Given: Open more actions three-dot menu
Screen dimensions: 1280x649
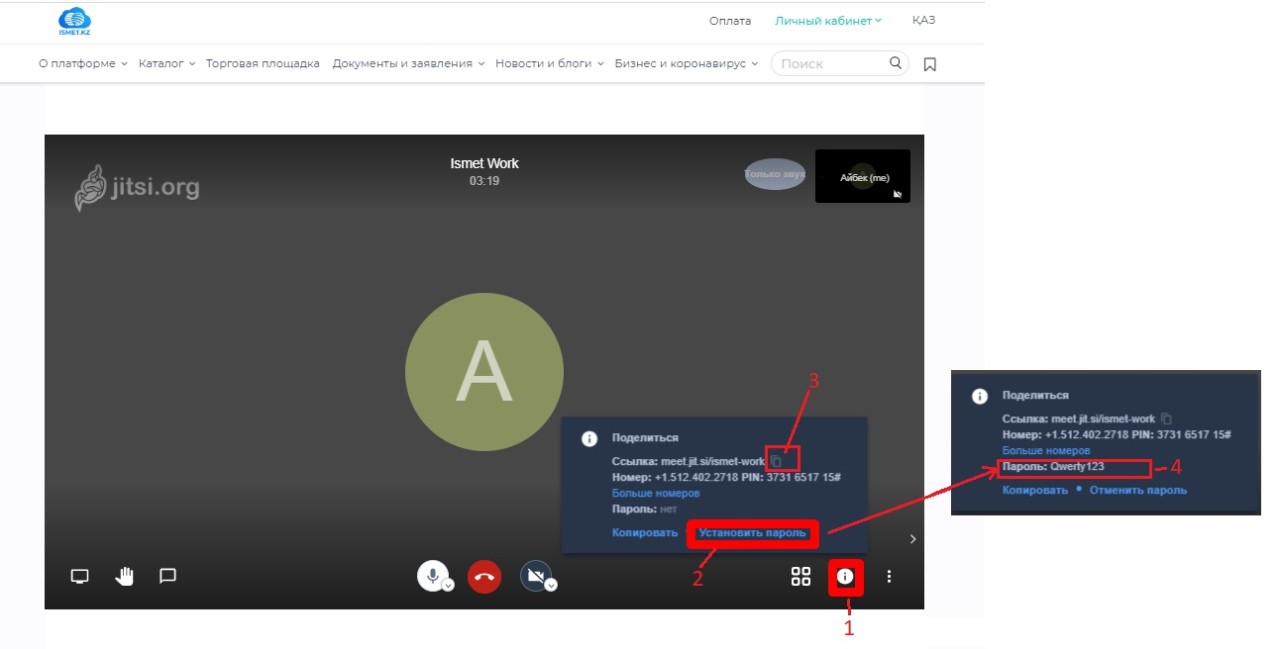Looking at the screenshot, I should (x=889, y=576).
